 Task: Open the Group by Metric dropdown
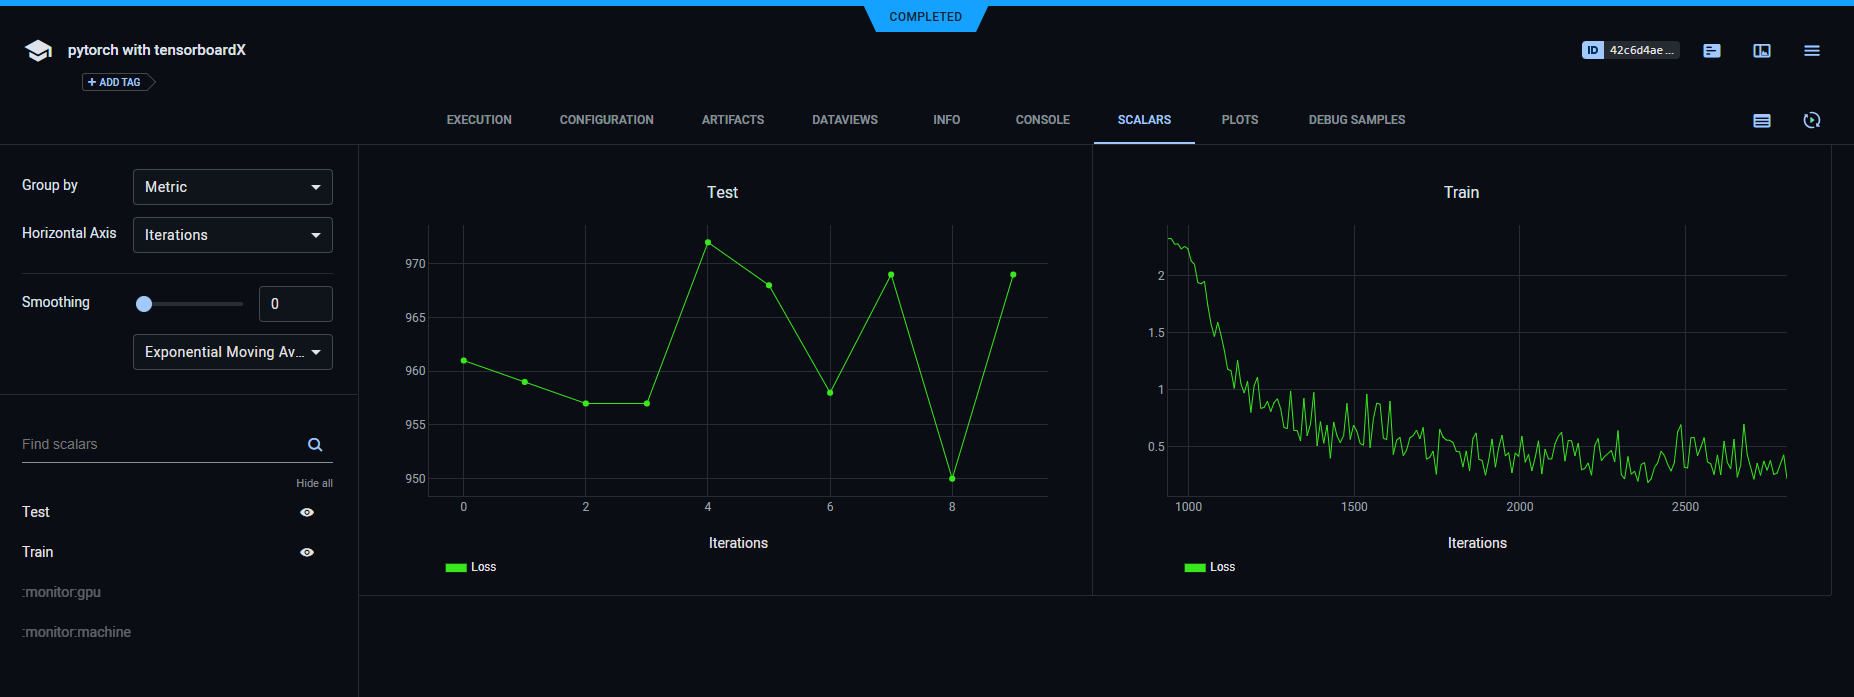(x=232, y=187)
